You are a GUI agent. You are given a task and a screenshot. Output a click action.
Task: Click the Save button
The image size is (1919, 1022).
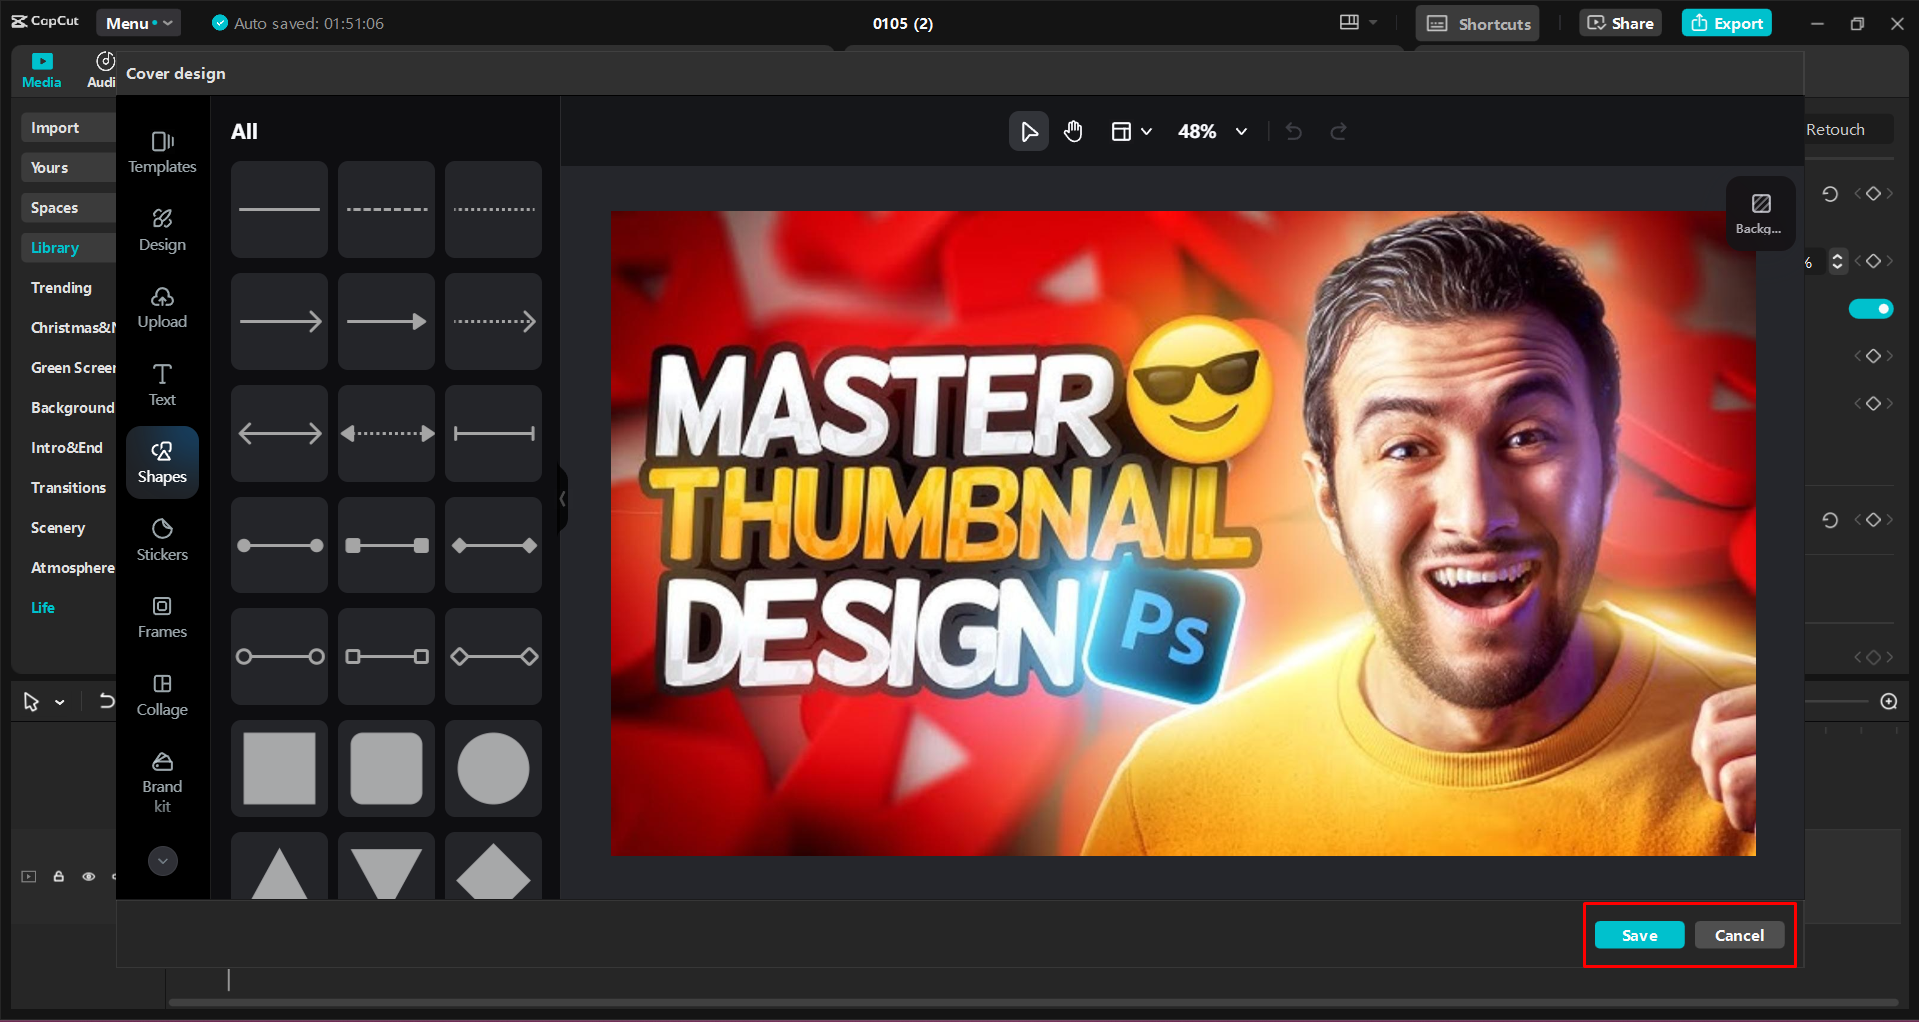click(x=1638, y=935)
